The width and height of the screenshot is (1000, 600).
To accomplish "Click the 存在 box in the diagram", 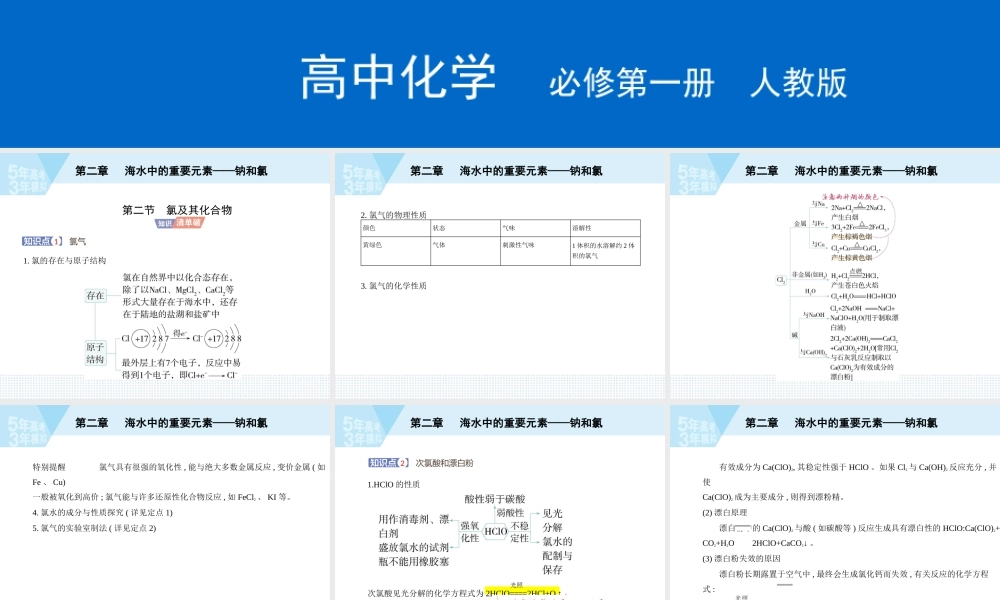I will [x=96, y=295].
